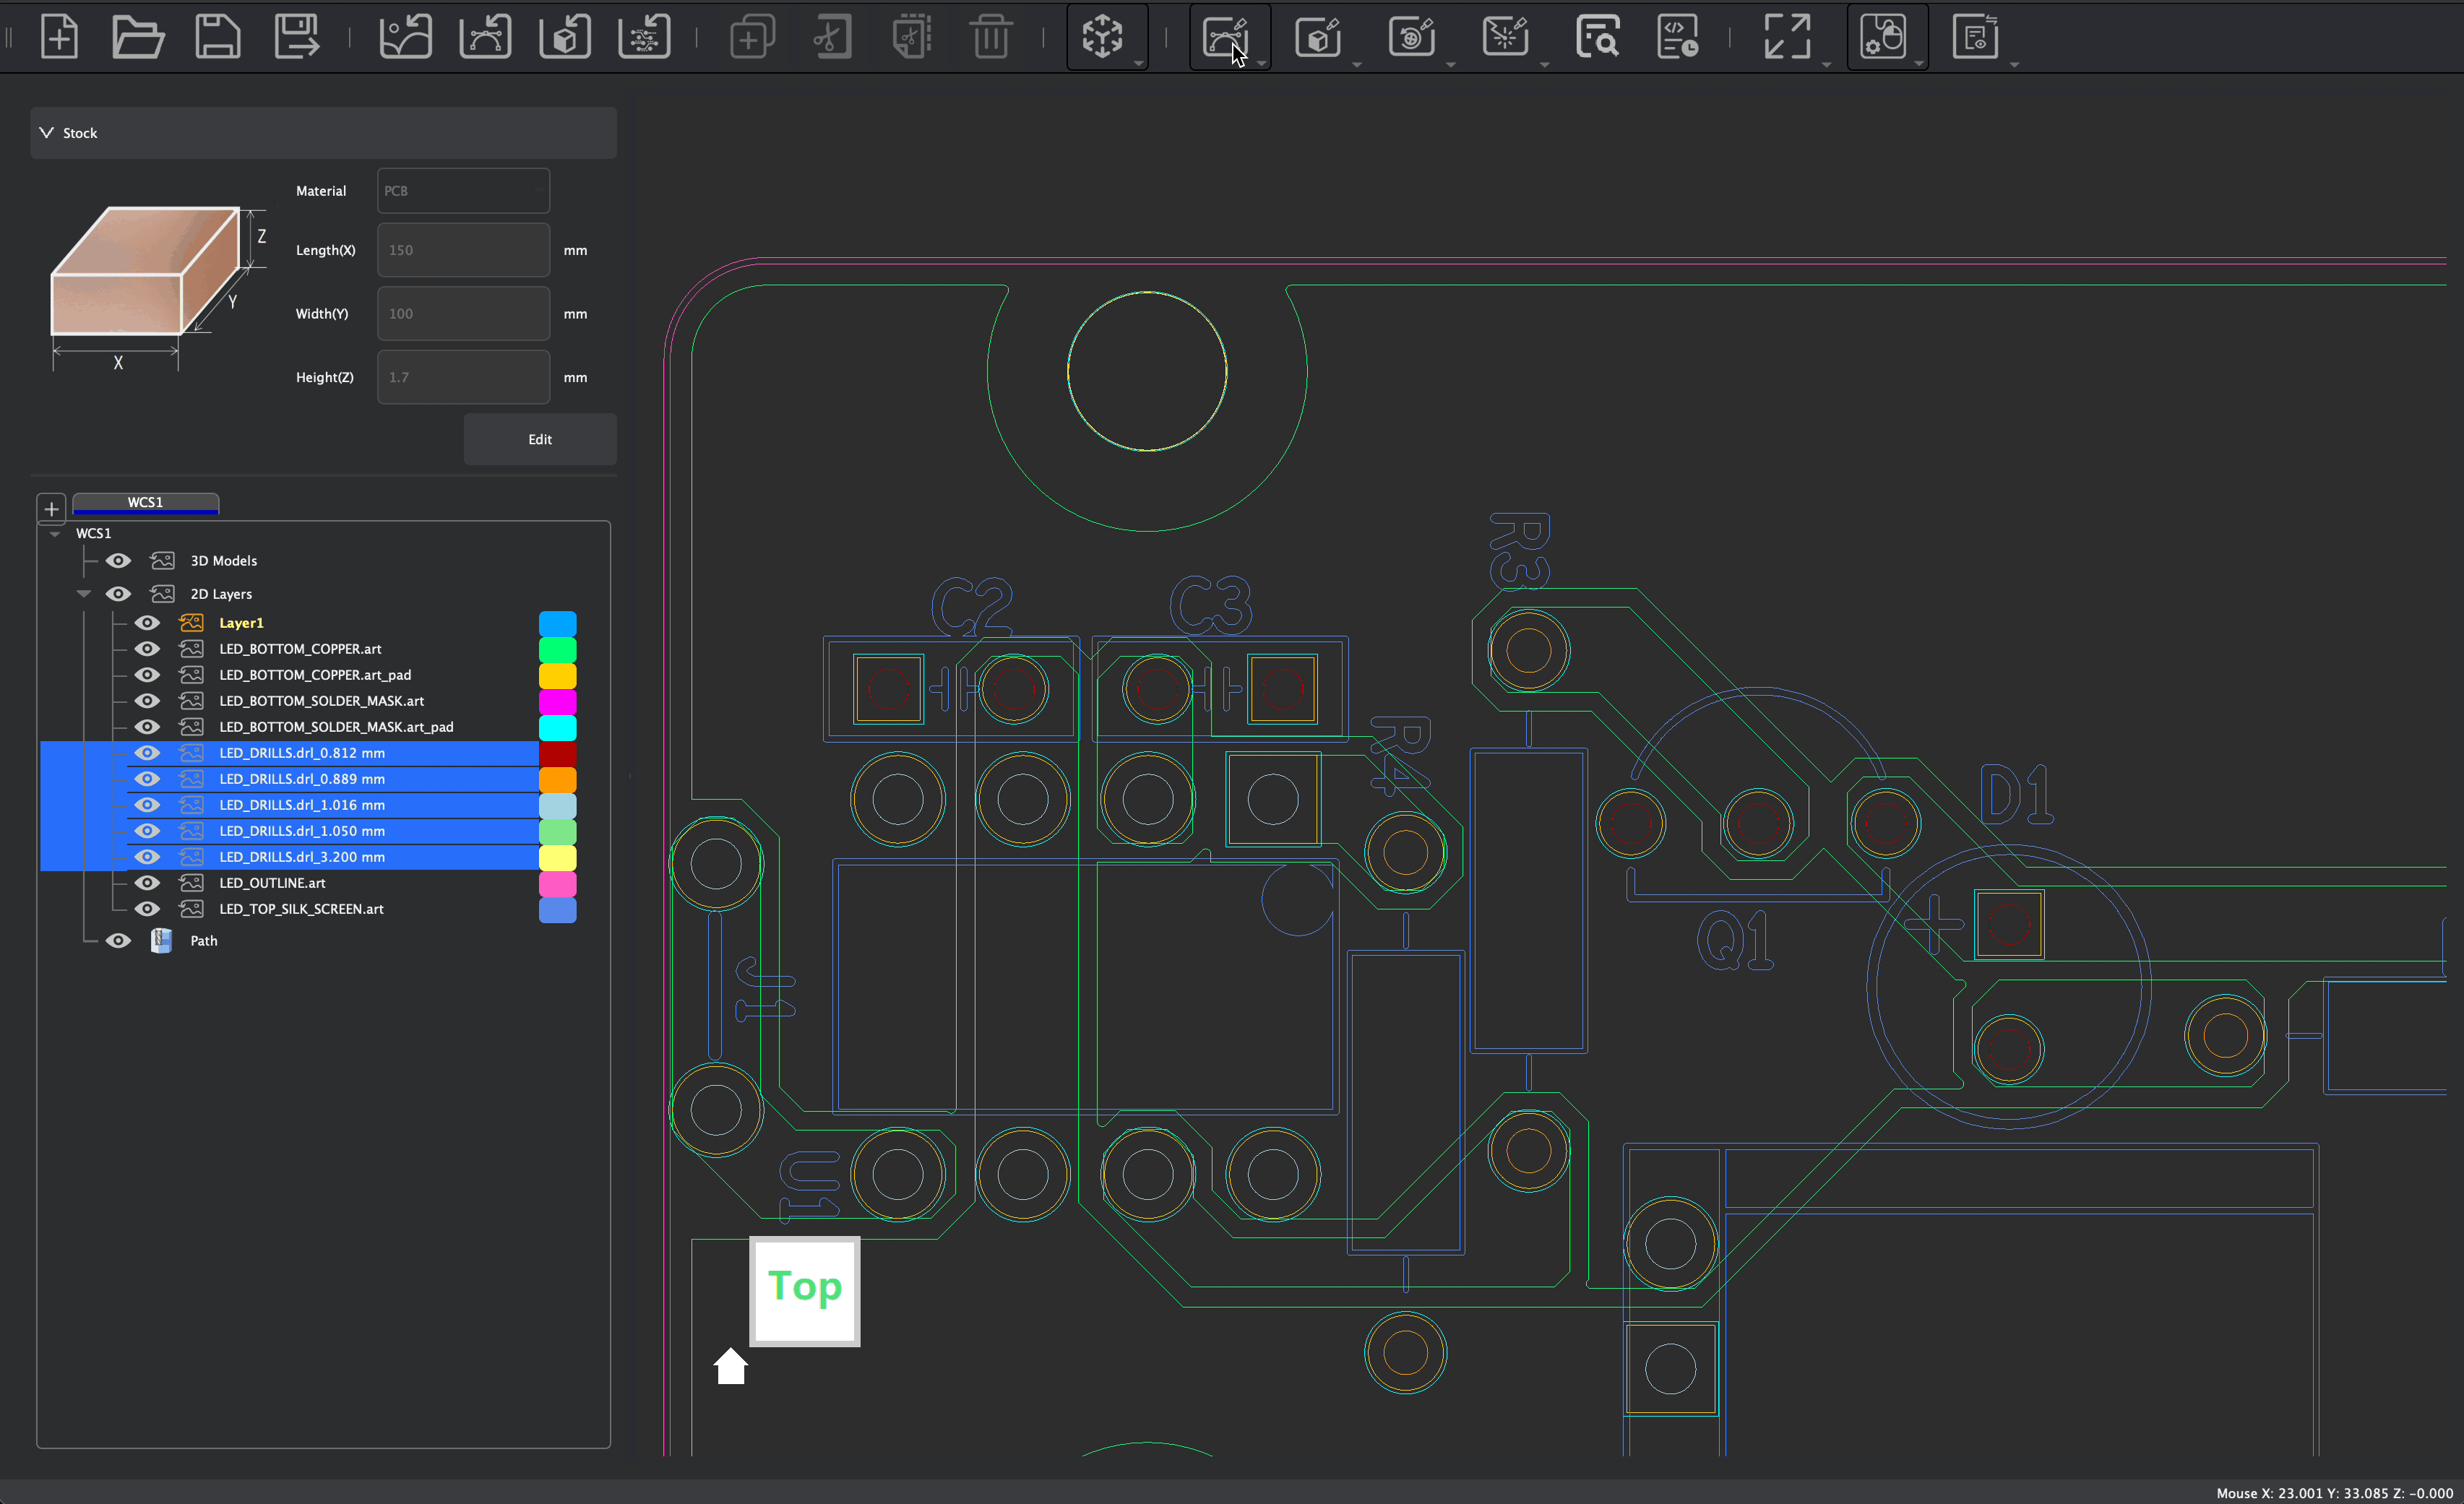
Task: Click the Import 3D model icon
Action: tap(565, 37)
